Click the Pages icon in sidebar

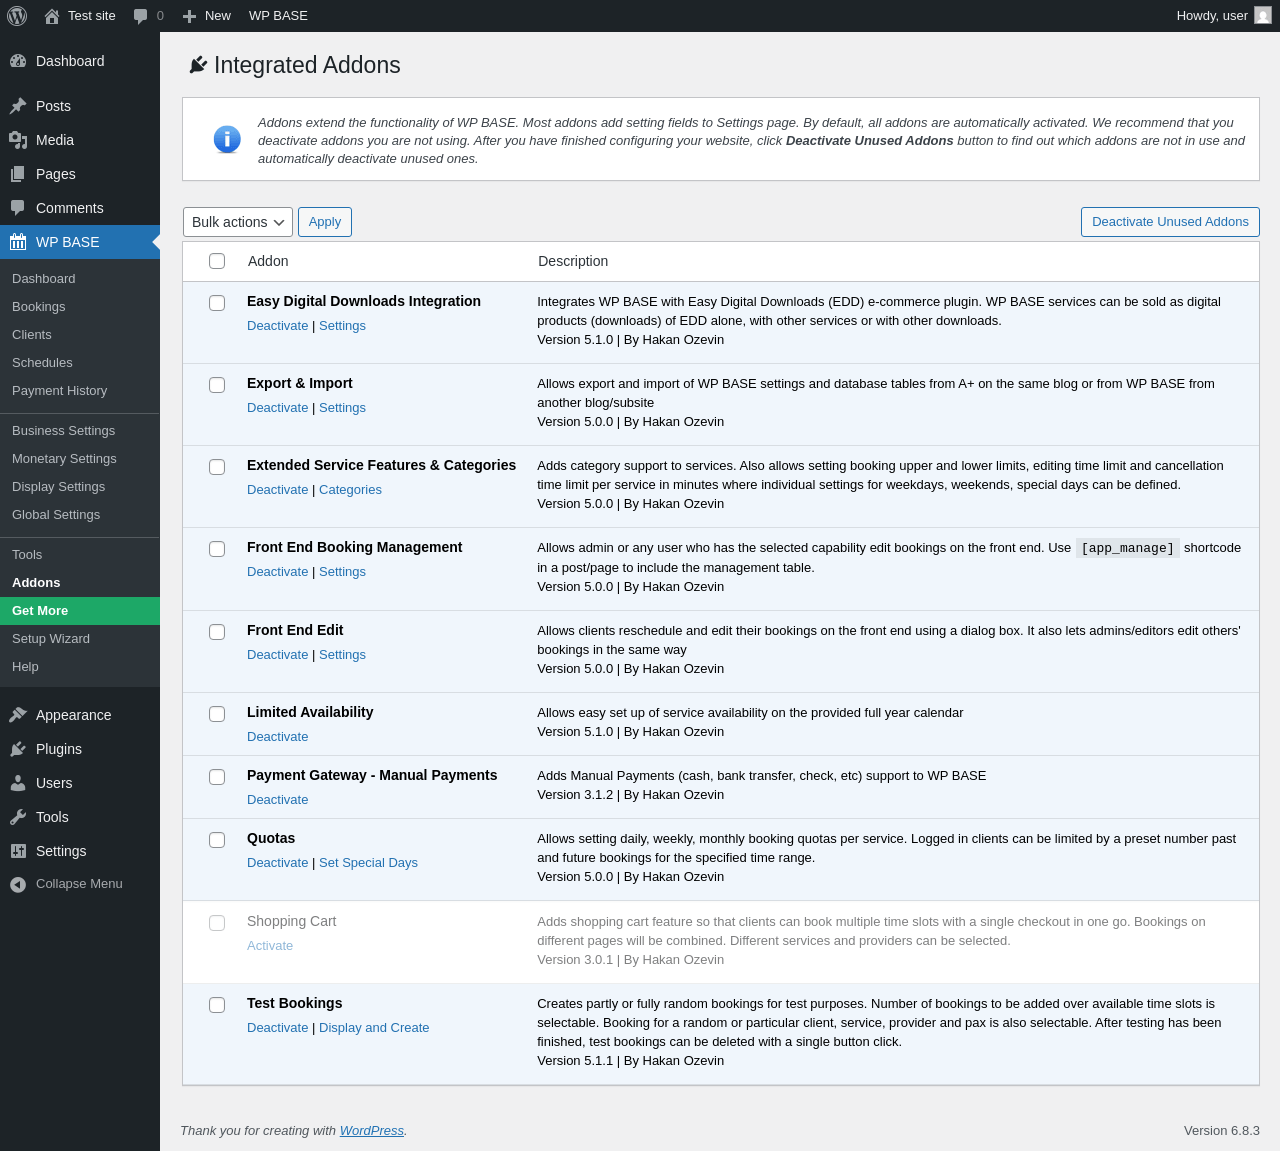(18, 174)
